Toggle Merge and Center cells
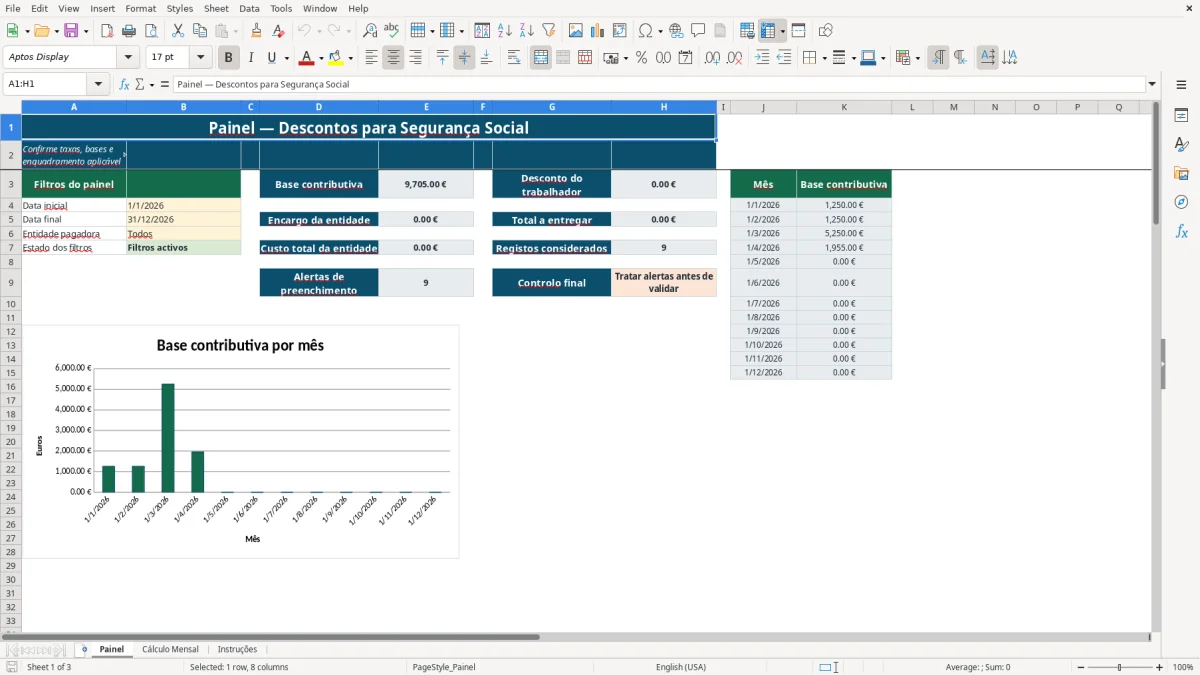The height and width of the screenshot is (675, 1200). pos(541,58)
